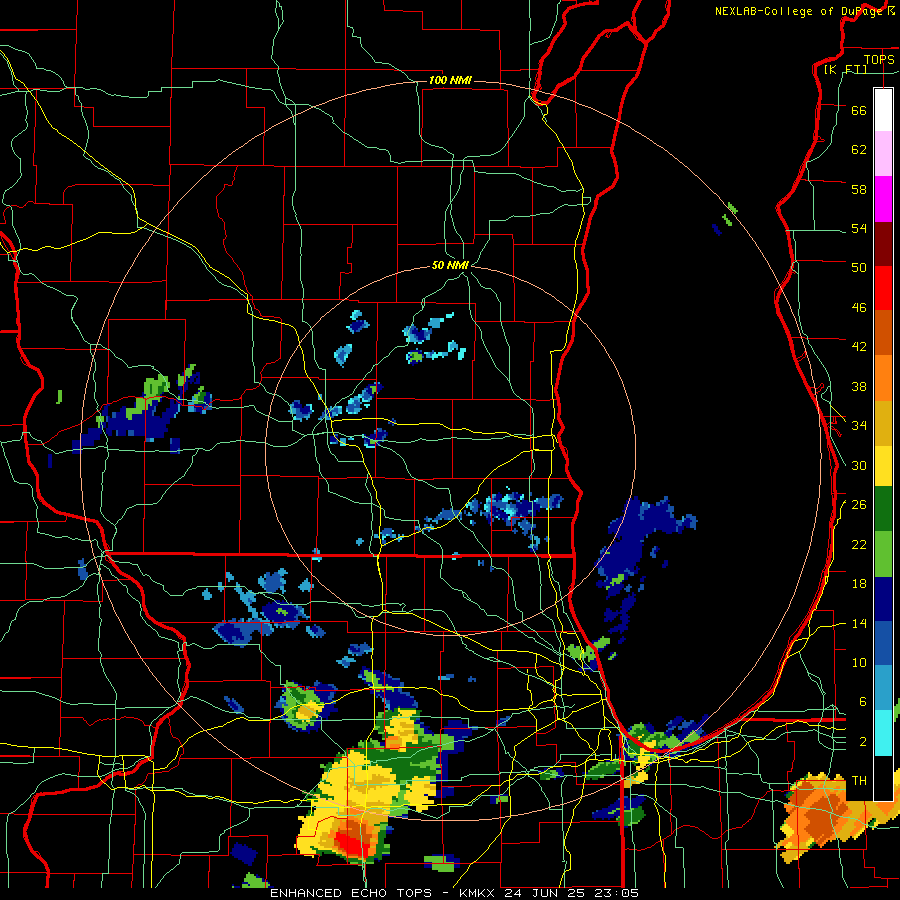Click the legend value 6

pyautogui.click(x=863, y=701)
